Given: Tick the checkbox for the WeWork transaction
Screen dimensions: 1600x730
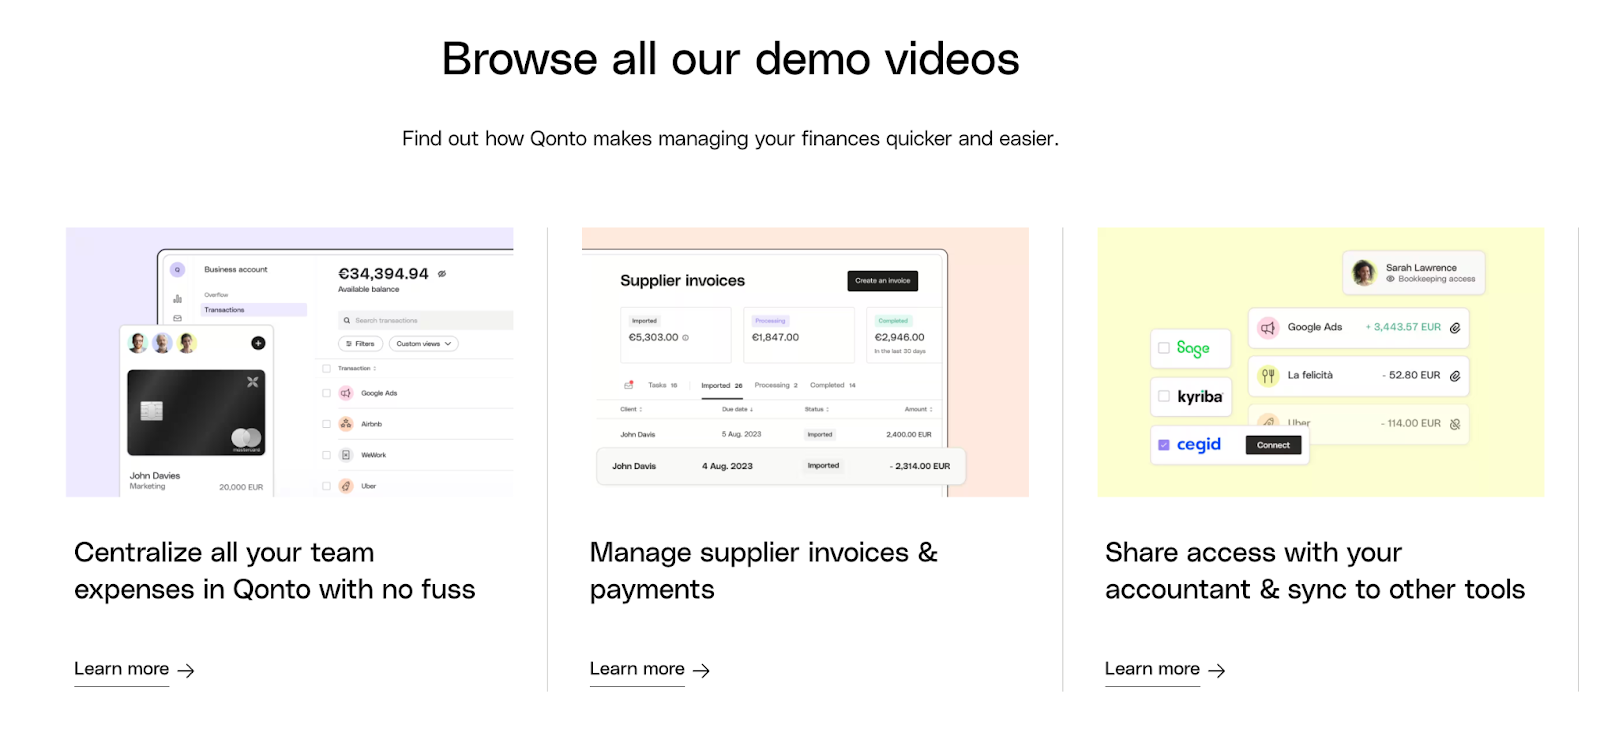Looking at the screenshot, I should pyautogui.click(x=326, y=455).
